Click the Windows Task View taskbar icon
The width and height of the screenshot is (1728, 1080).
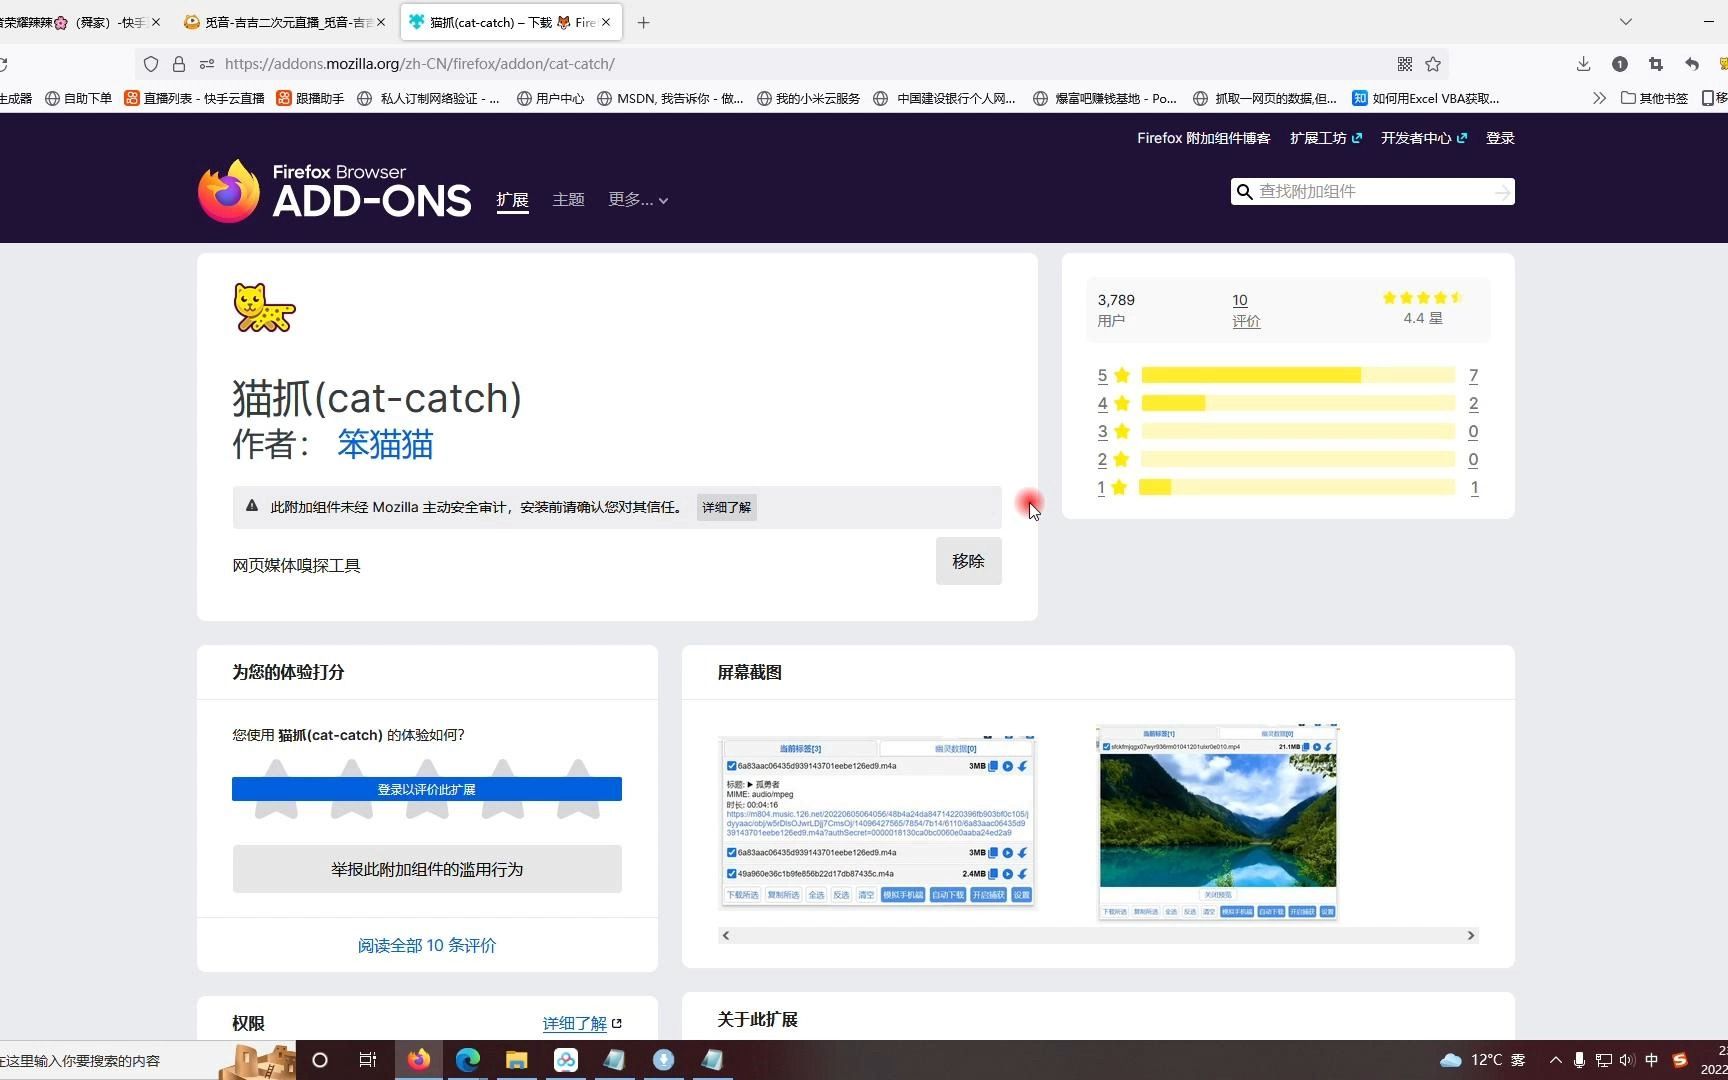click(x=368, y=1060)
